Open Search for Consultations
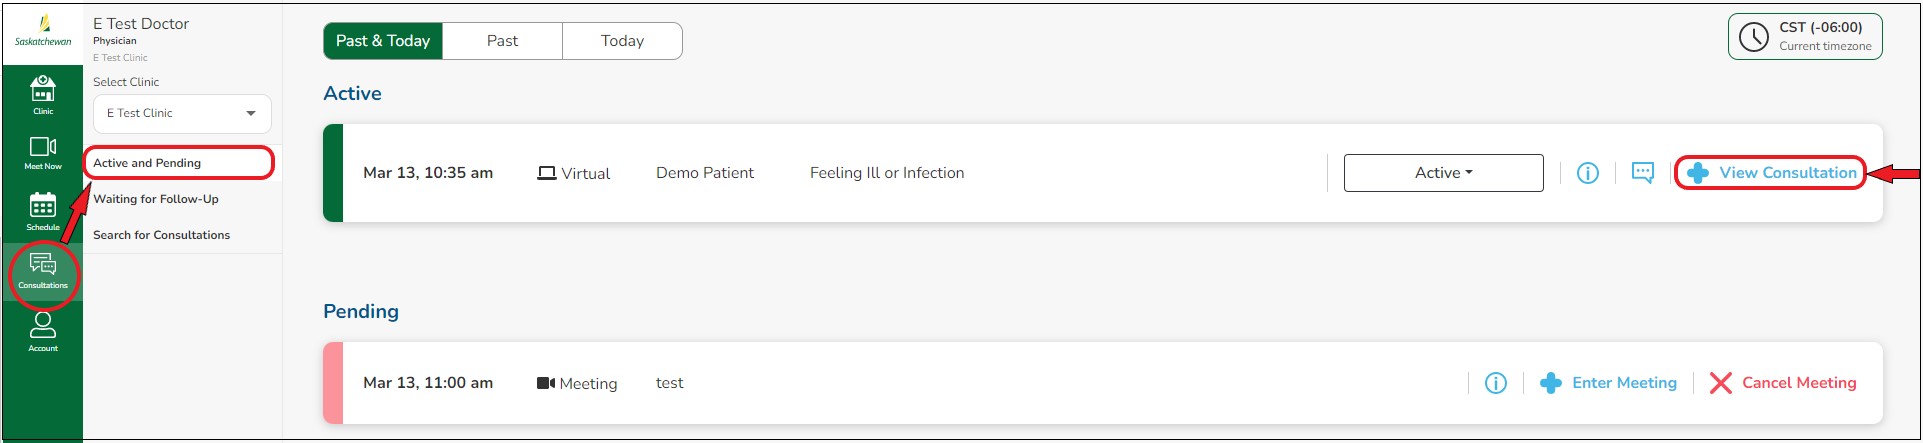Image resolution: width=1923 pixels, height=443 pixels. [x=161, y=235]
